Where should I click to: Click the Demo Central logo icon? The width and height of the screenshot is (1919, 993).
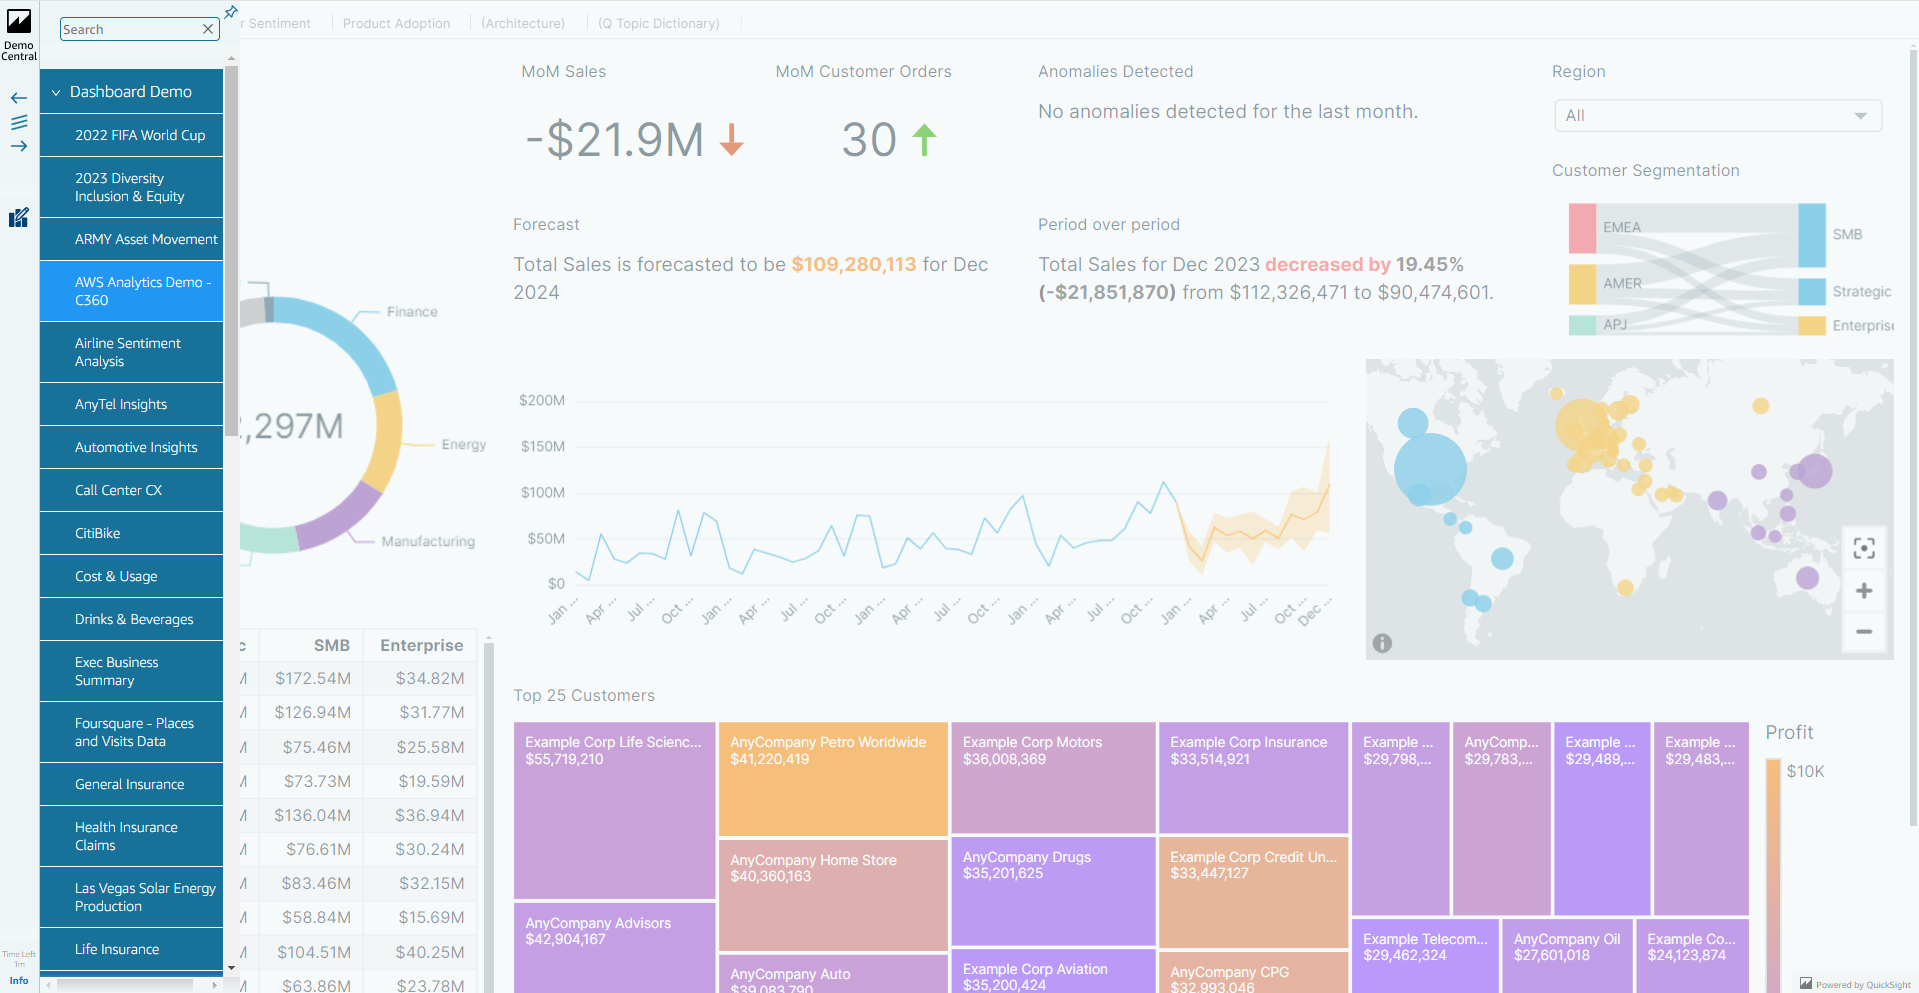(x=19, y=23)
